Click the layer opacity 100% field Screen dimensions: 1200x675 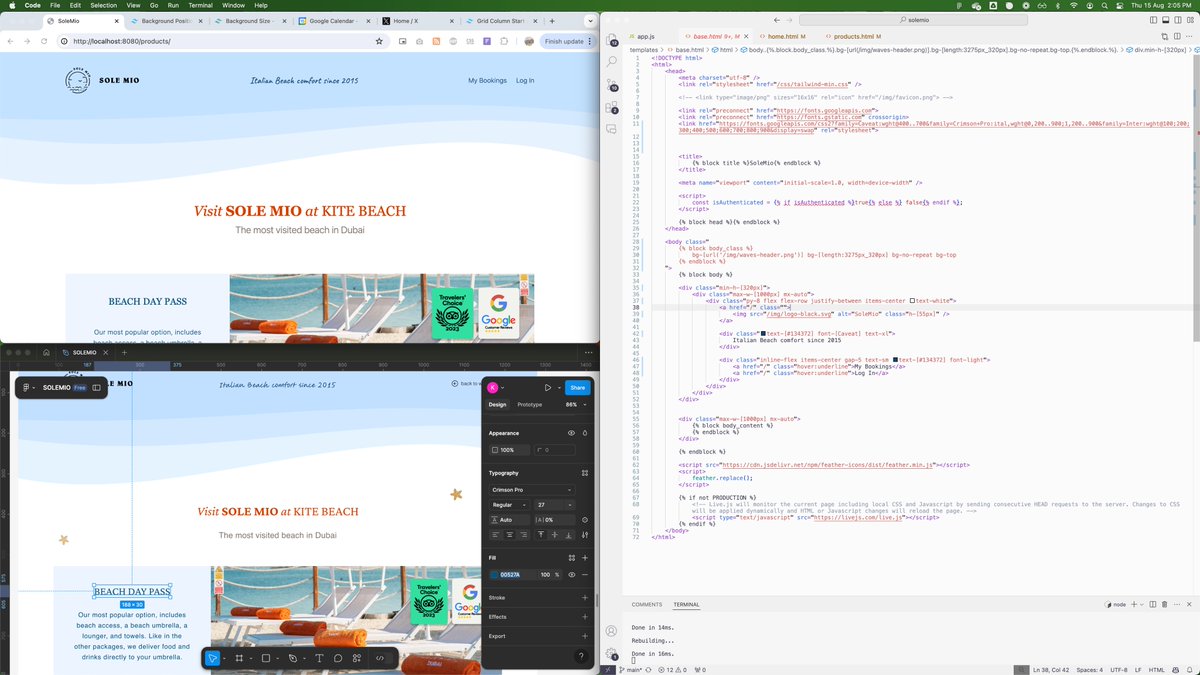(509, 450)
